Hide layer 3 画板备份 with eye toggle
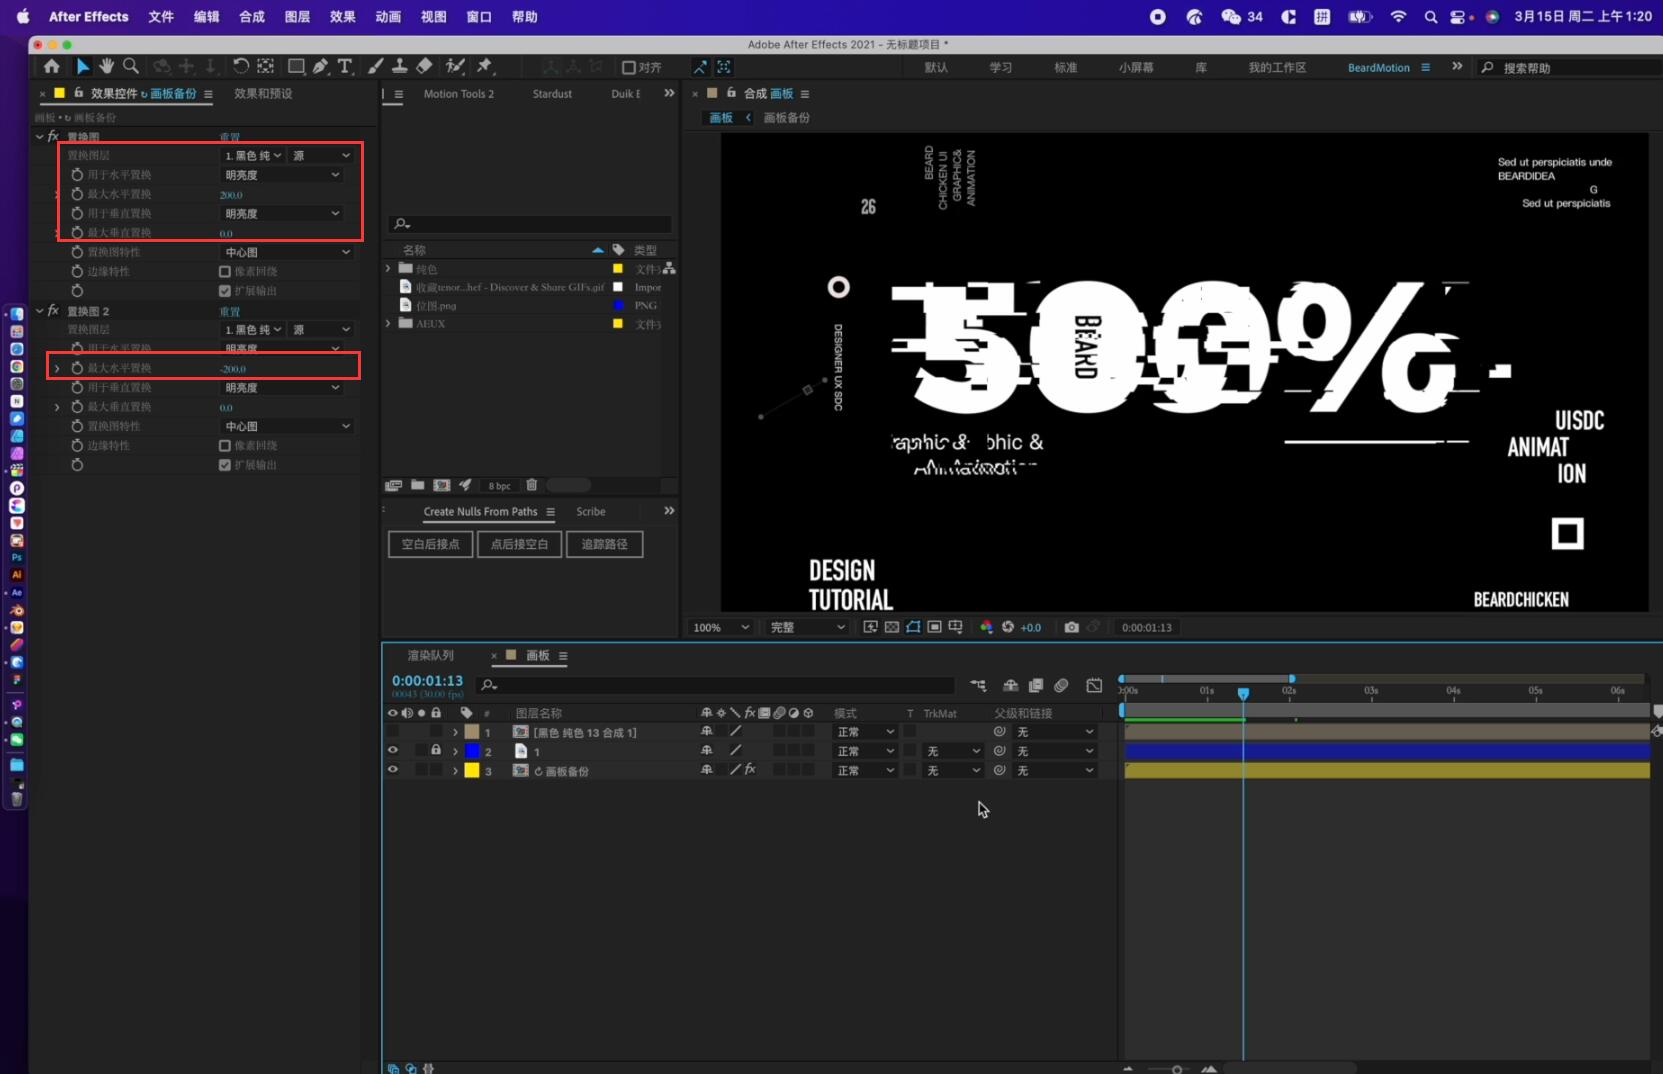 (392, 770)
